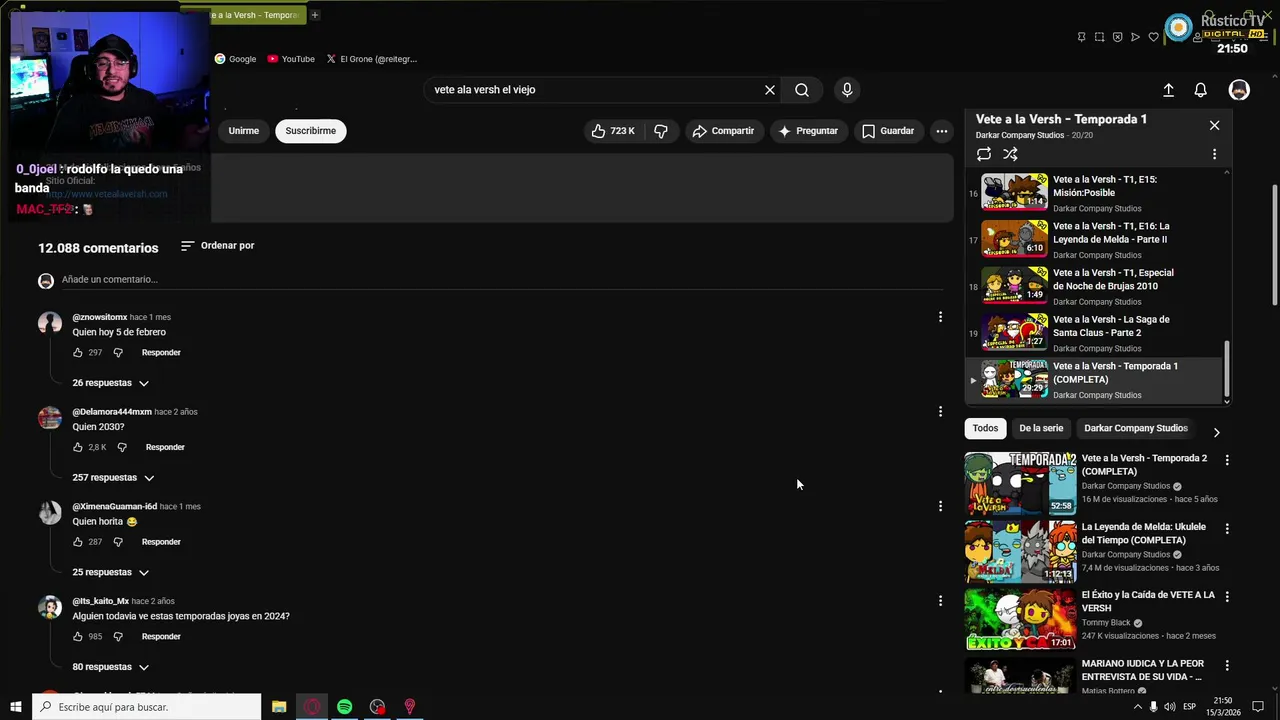Clear the search box text
The width and height of the screenshot is (1280, 720).
click(770, 90)
